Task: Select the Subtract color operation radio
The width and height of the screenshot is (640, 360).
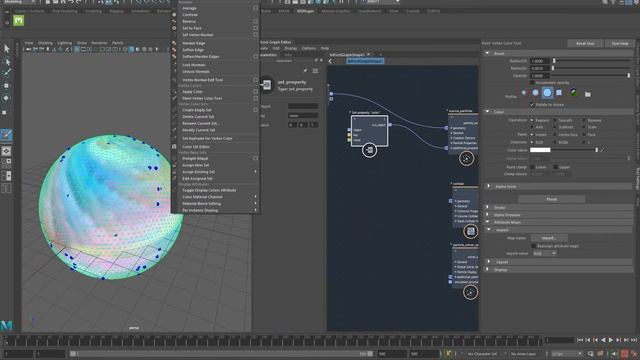Action: [555, 127]
